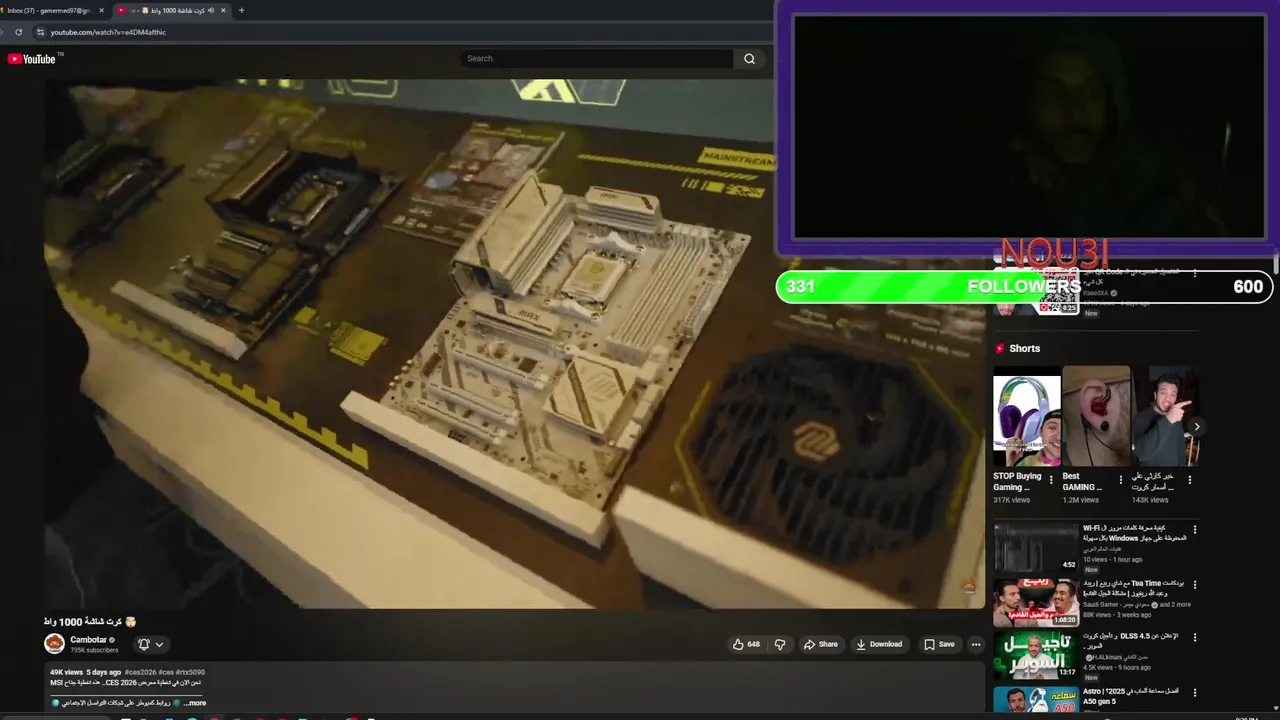The width and height of the screenshot is (1280, 720).
Task: Click the youtube.com URL in address bar
Action: click(108, 32)
